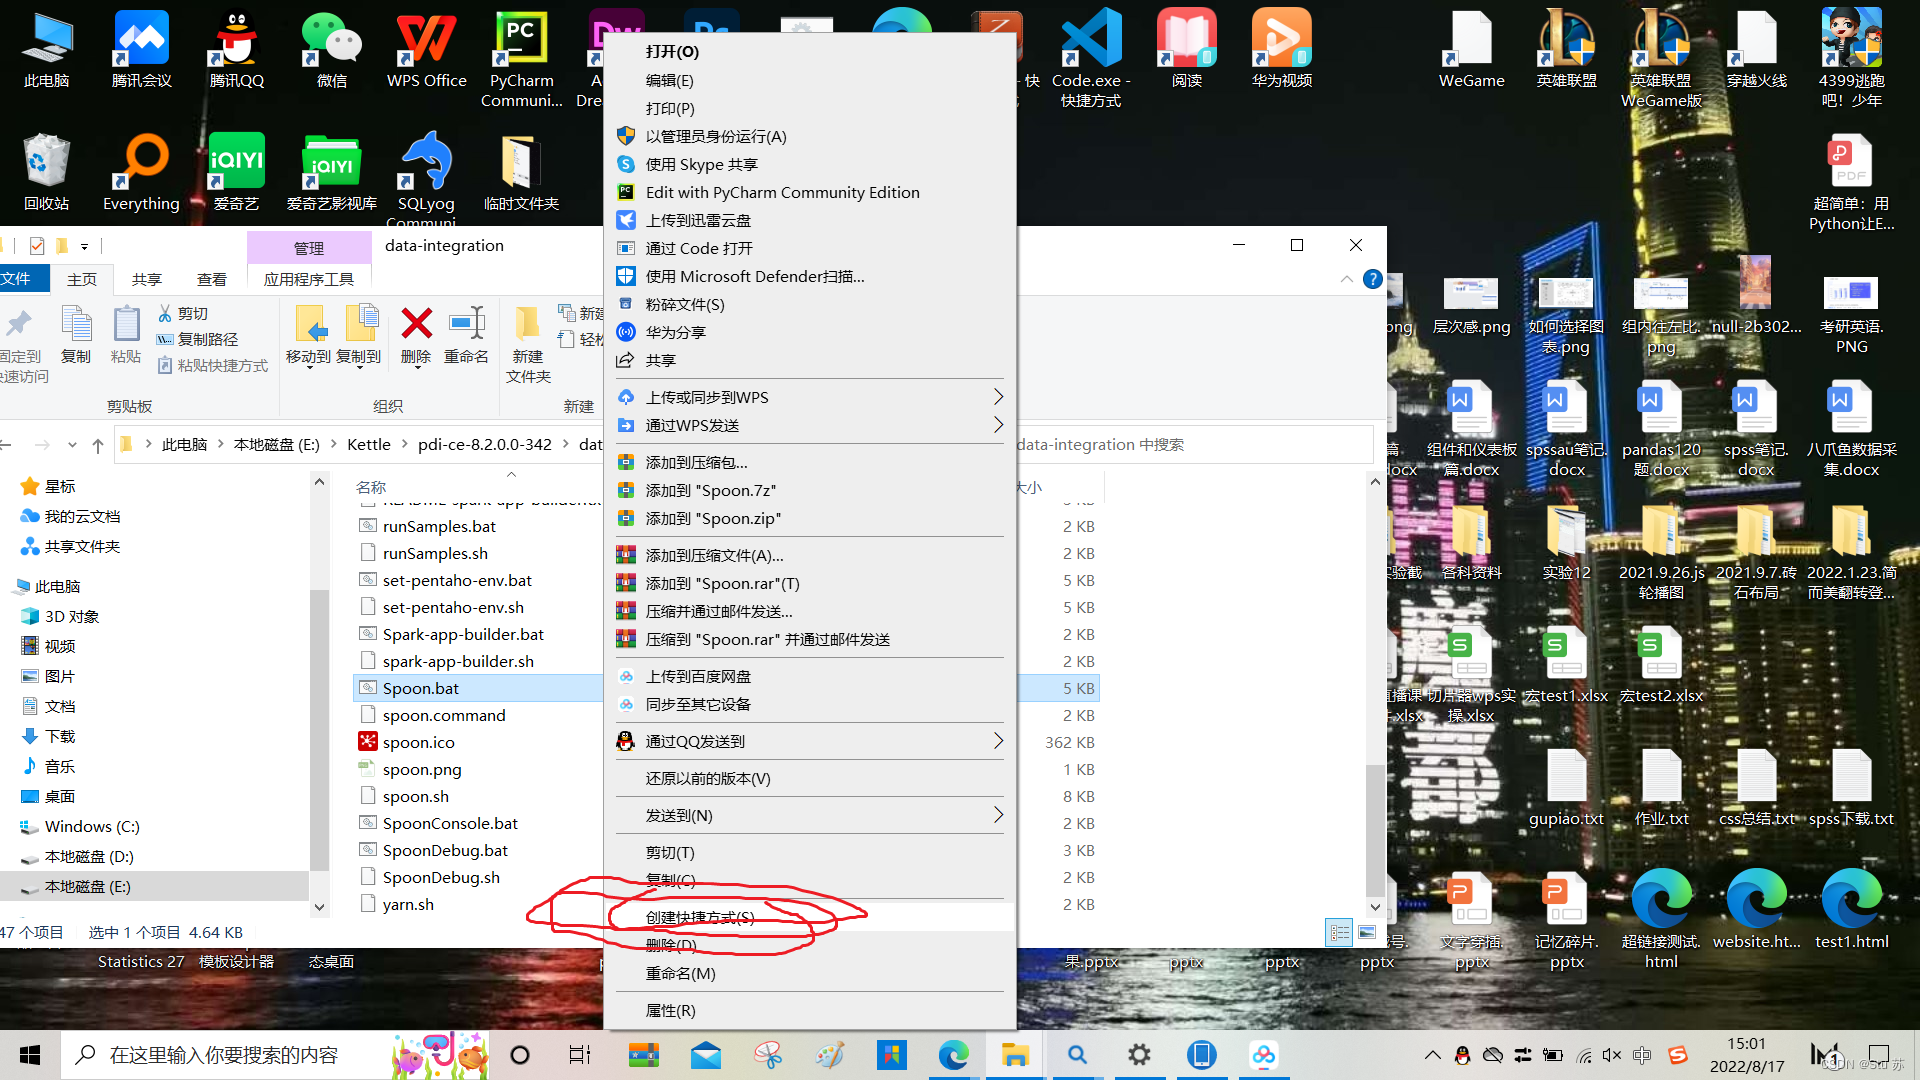
Task: Switch to large icons view button
Action: (x=1367, y=932)
